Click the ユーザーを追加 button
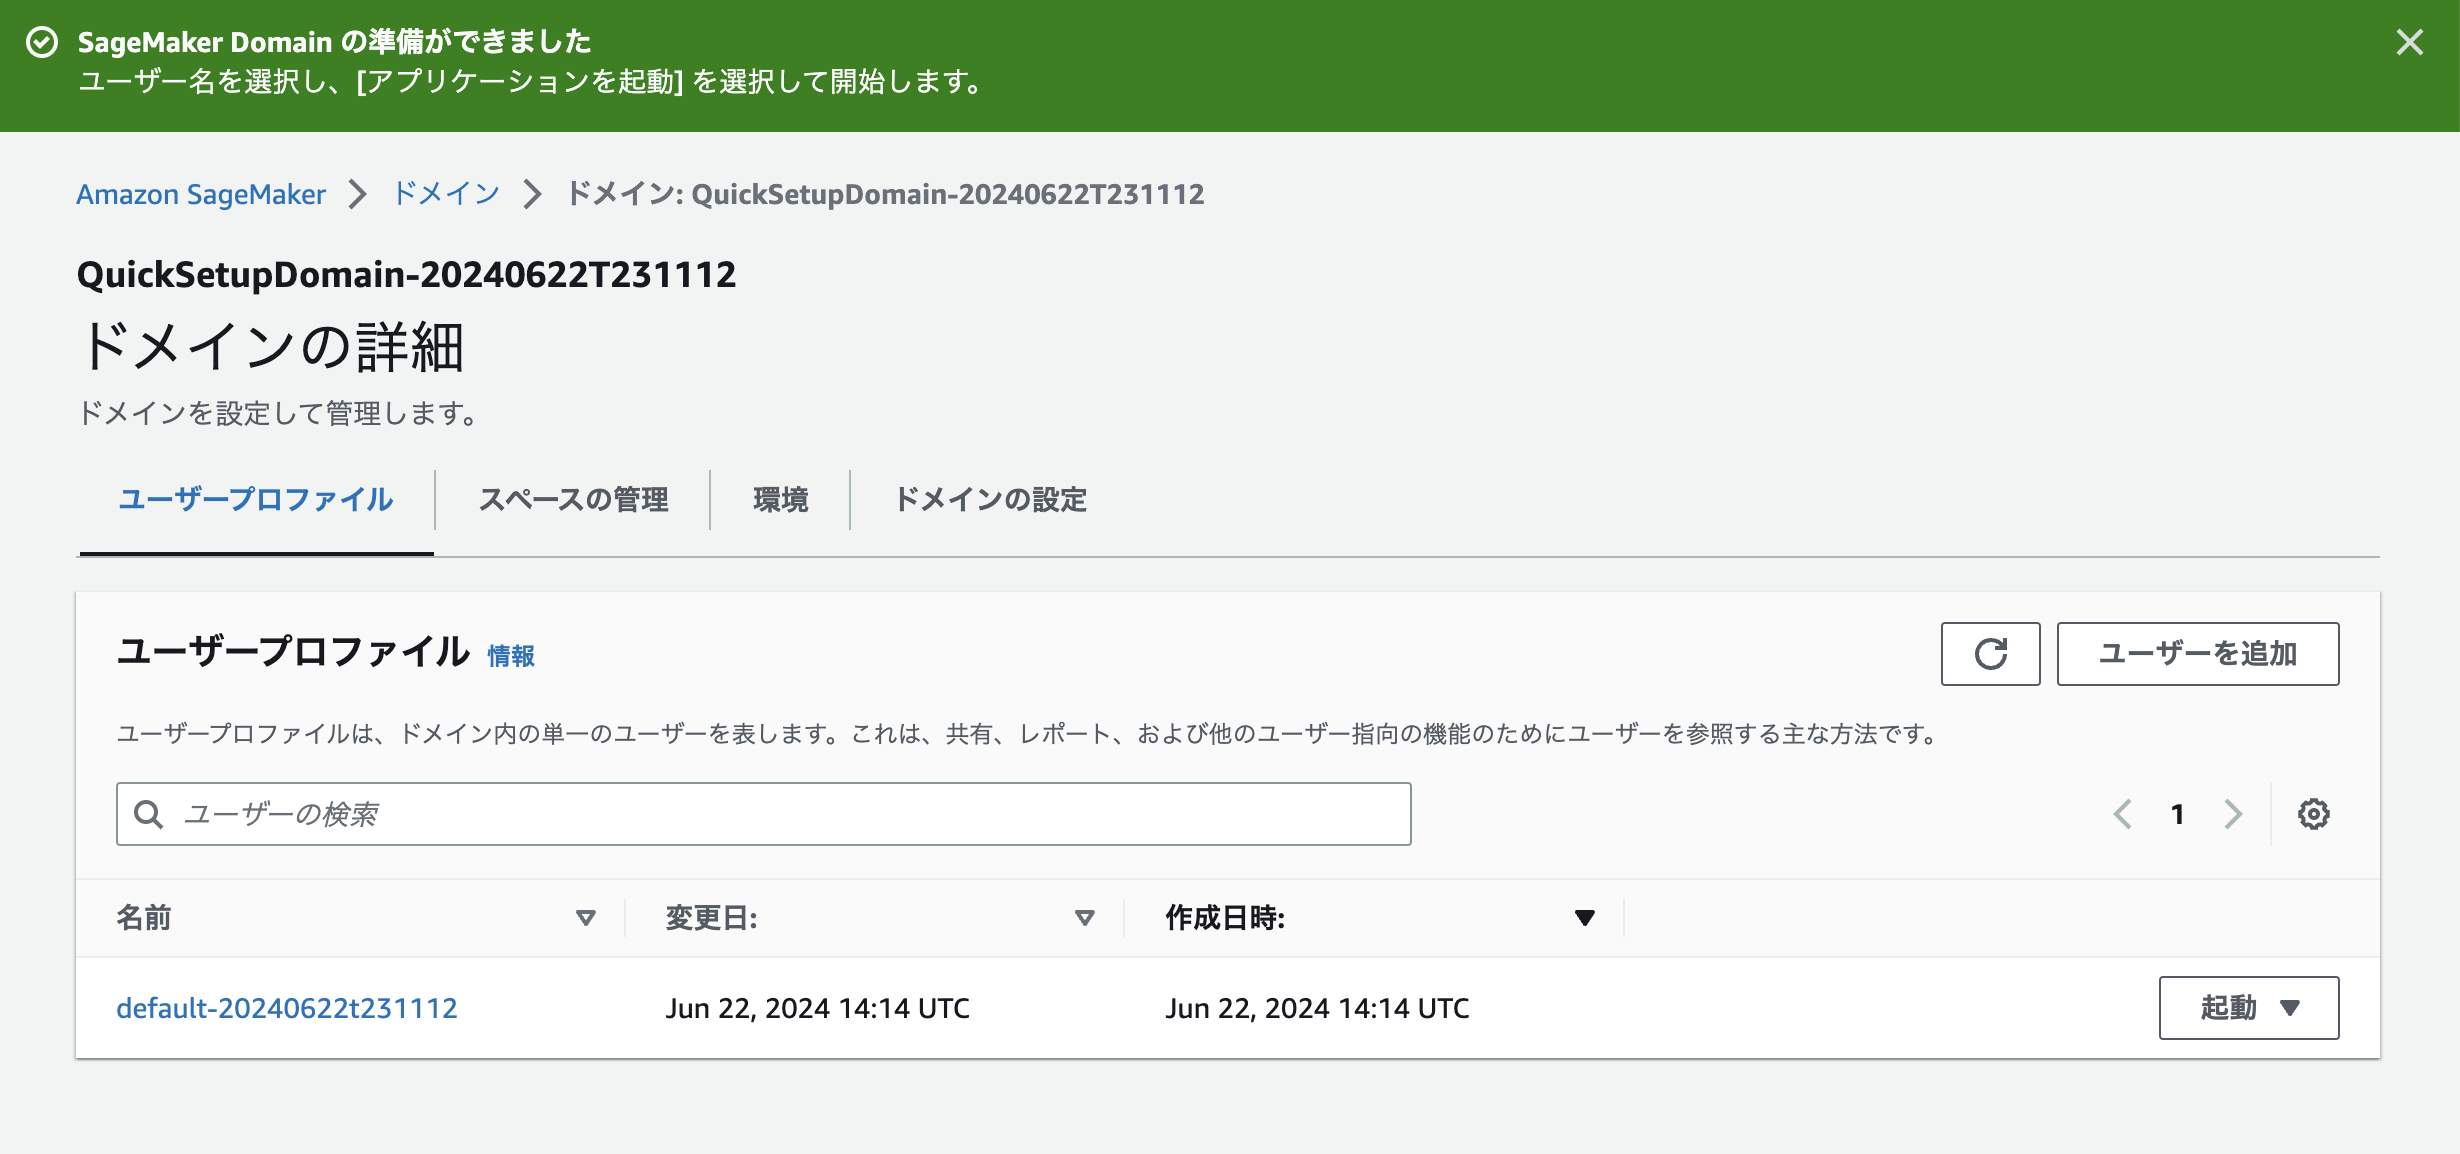 (x=2197, y=654)
